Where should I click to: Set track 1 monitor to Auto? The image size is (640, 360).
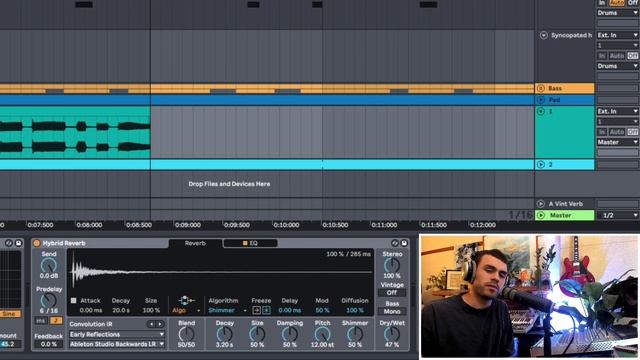tap(617, 132)
